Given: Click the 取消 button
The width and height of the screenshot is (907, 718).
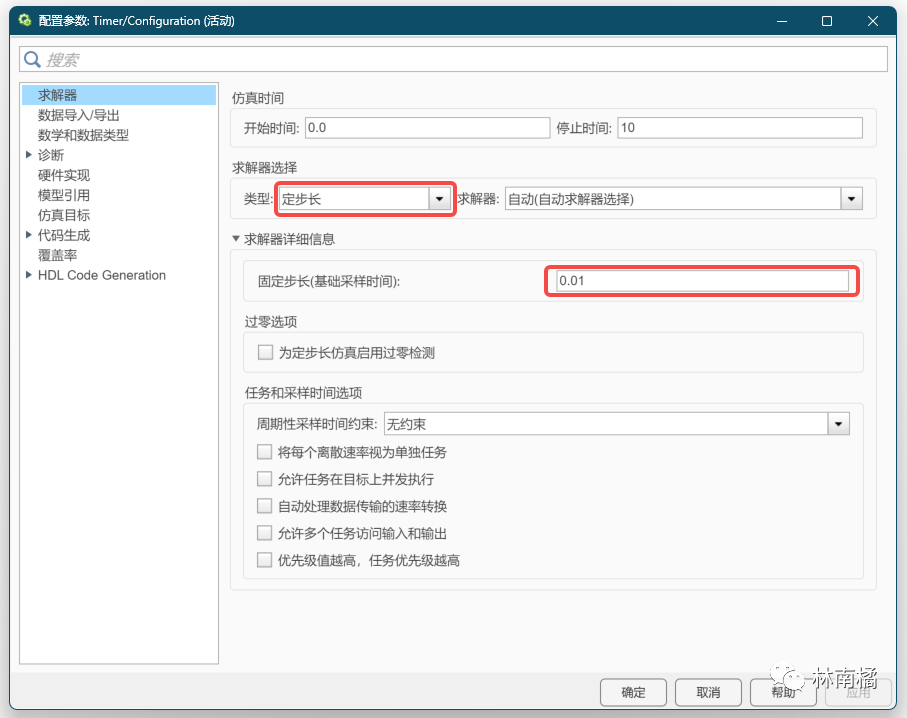Looking at the screenshot, I should (708, 692).
